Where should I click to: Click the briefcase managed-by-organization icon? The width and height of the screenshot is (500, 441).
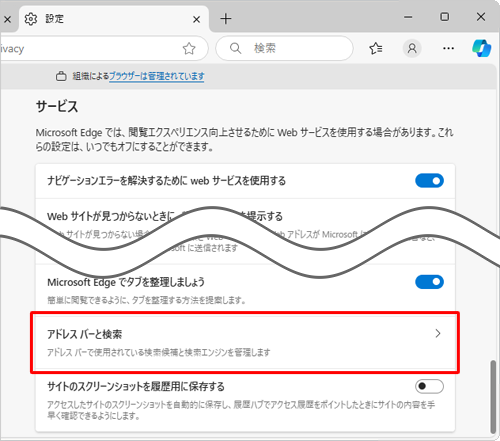coord(61,76)
